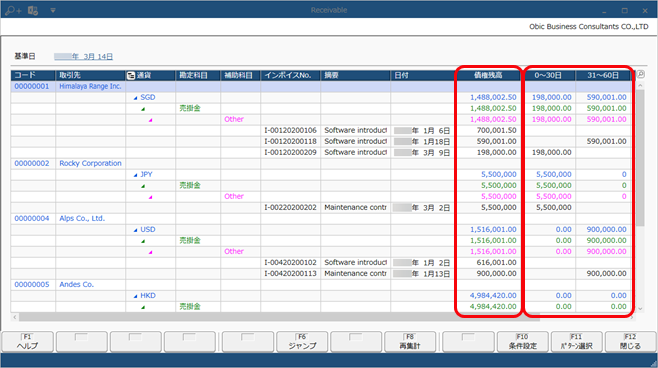Collapse the HKD currency node
Screen dimensions: 658x368
coord(135,296)
